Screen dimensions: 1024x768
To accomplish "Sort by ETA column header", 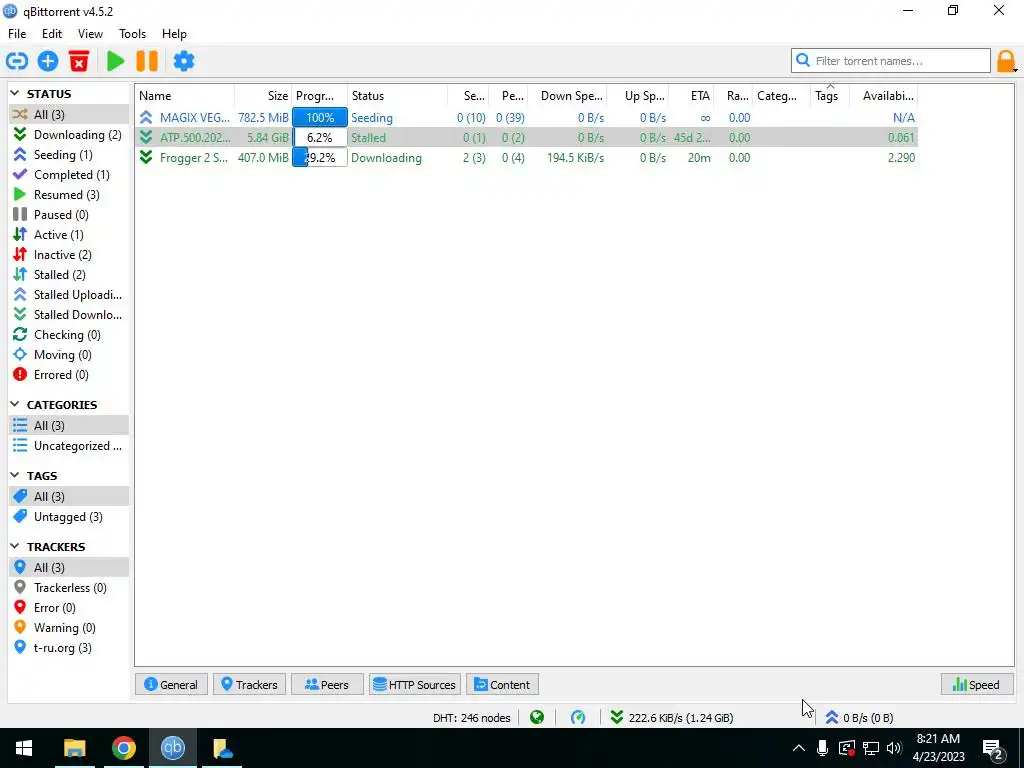I will [x=692, y=96].
